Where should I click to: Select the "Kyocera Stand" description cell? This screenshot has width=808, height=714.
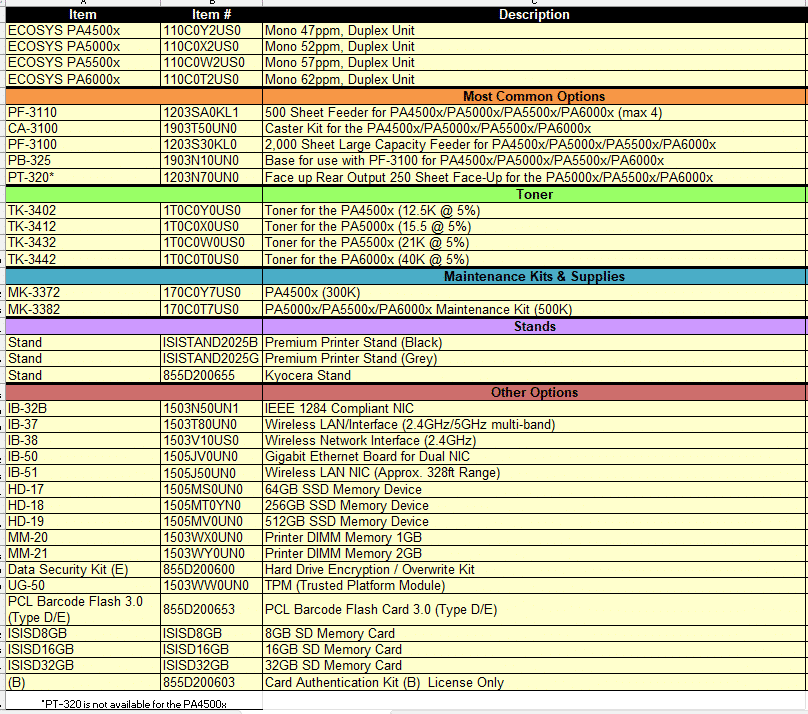(x=308, y=375)
